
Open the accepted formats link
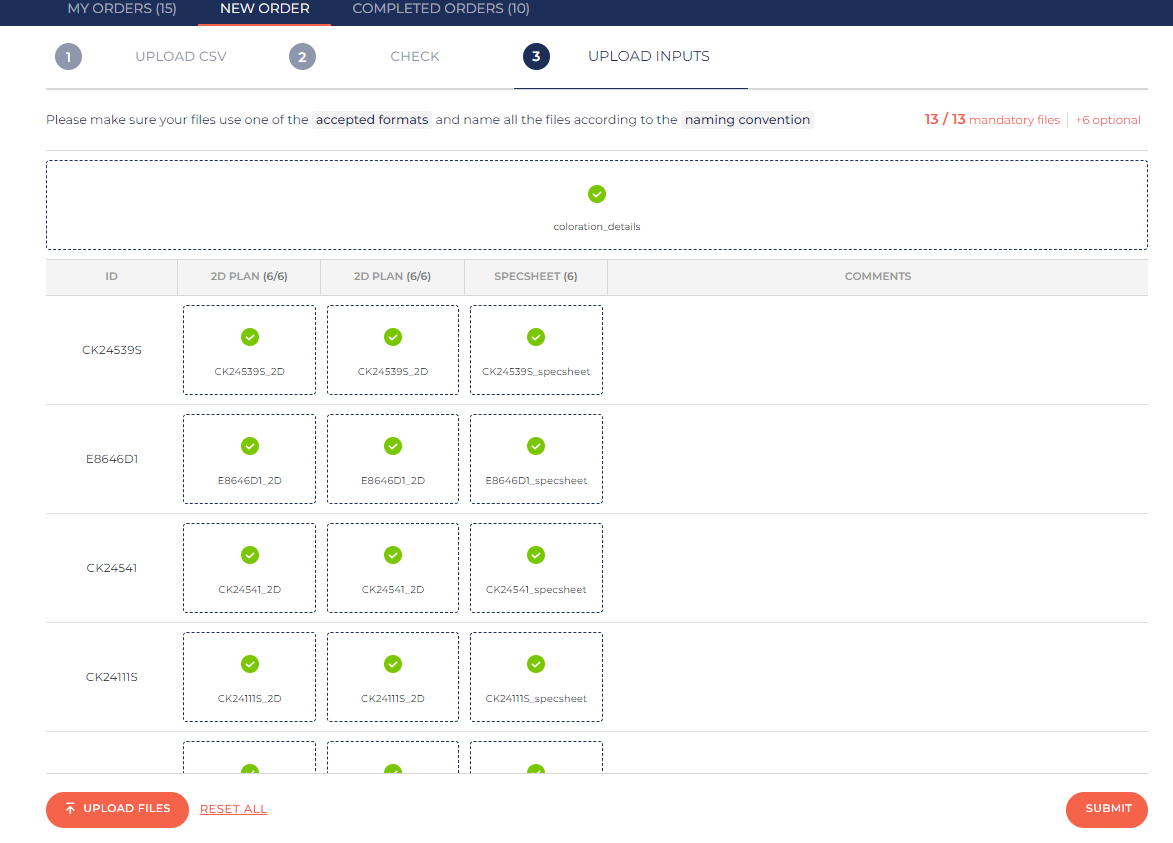click(x=372, y=120)
